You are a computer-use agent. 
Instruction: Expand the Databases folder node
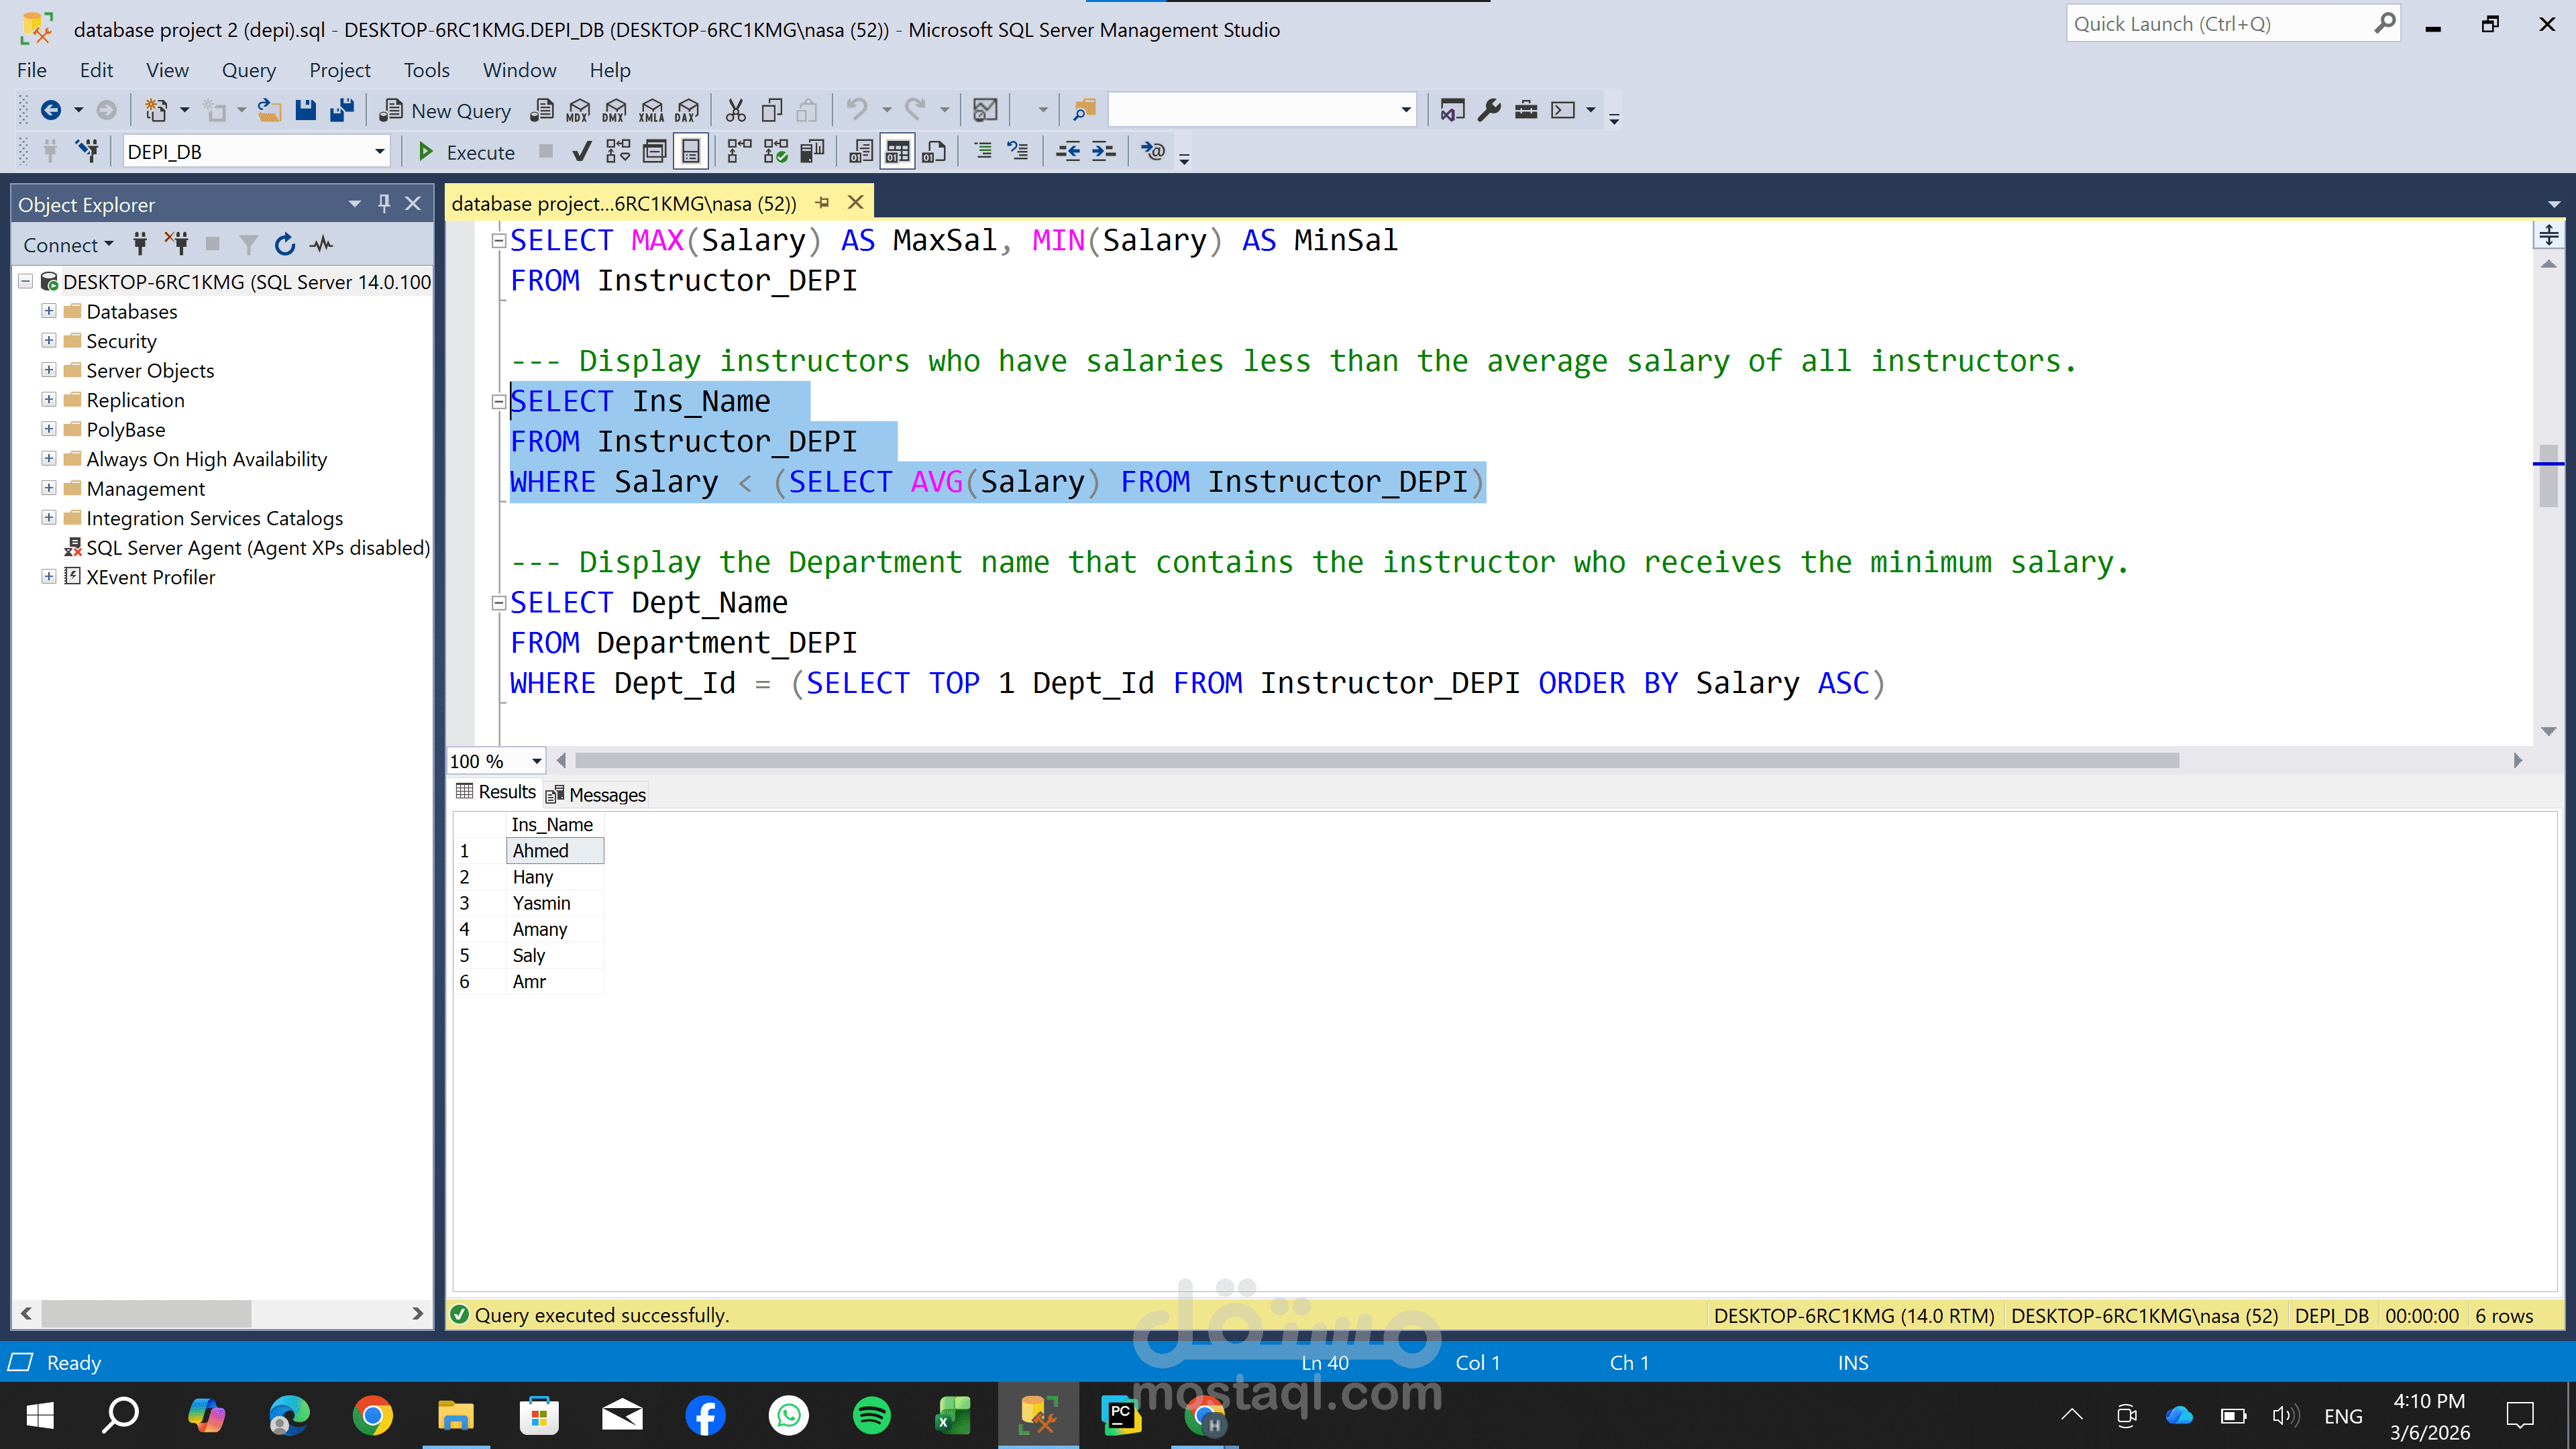48,311
